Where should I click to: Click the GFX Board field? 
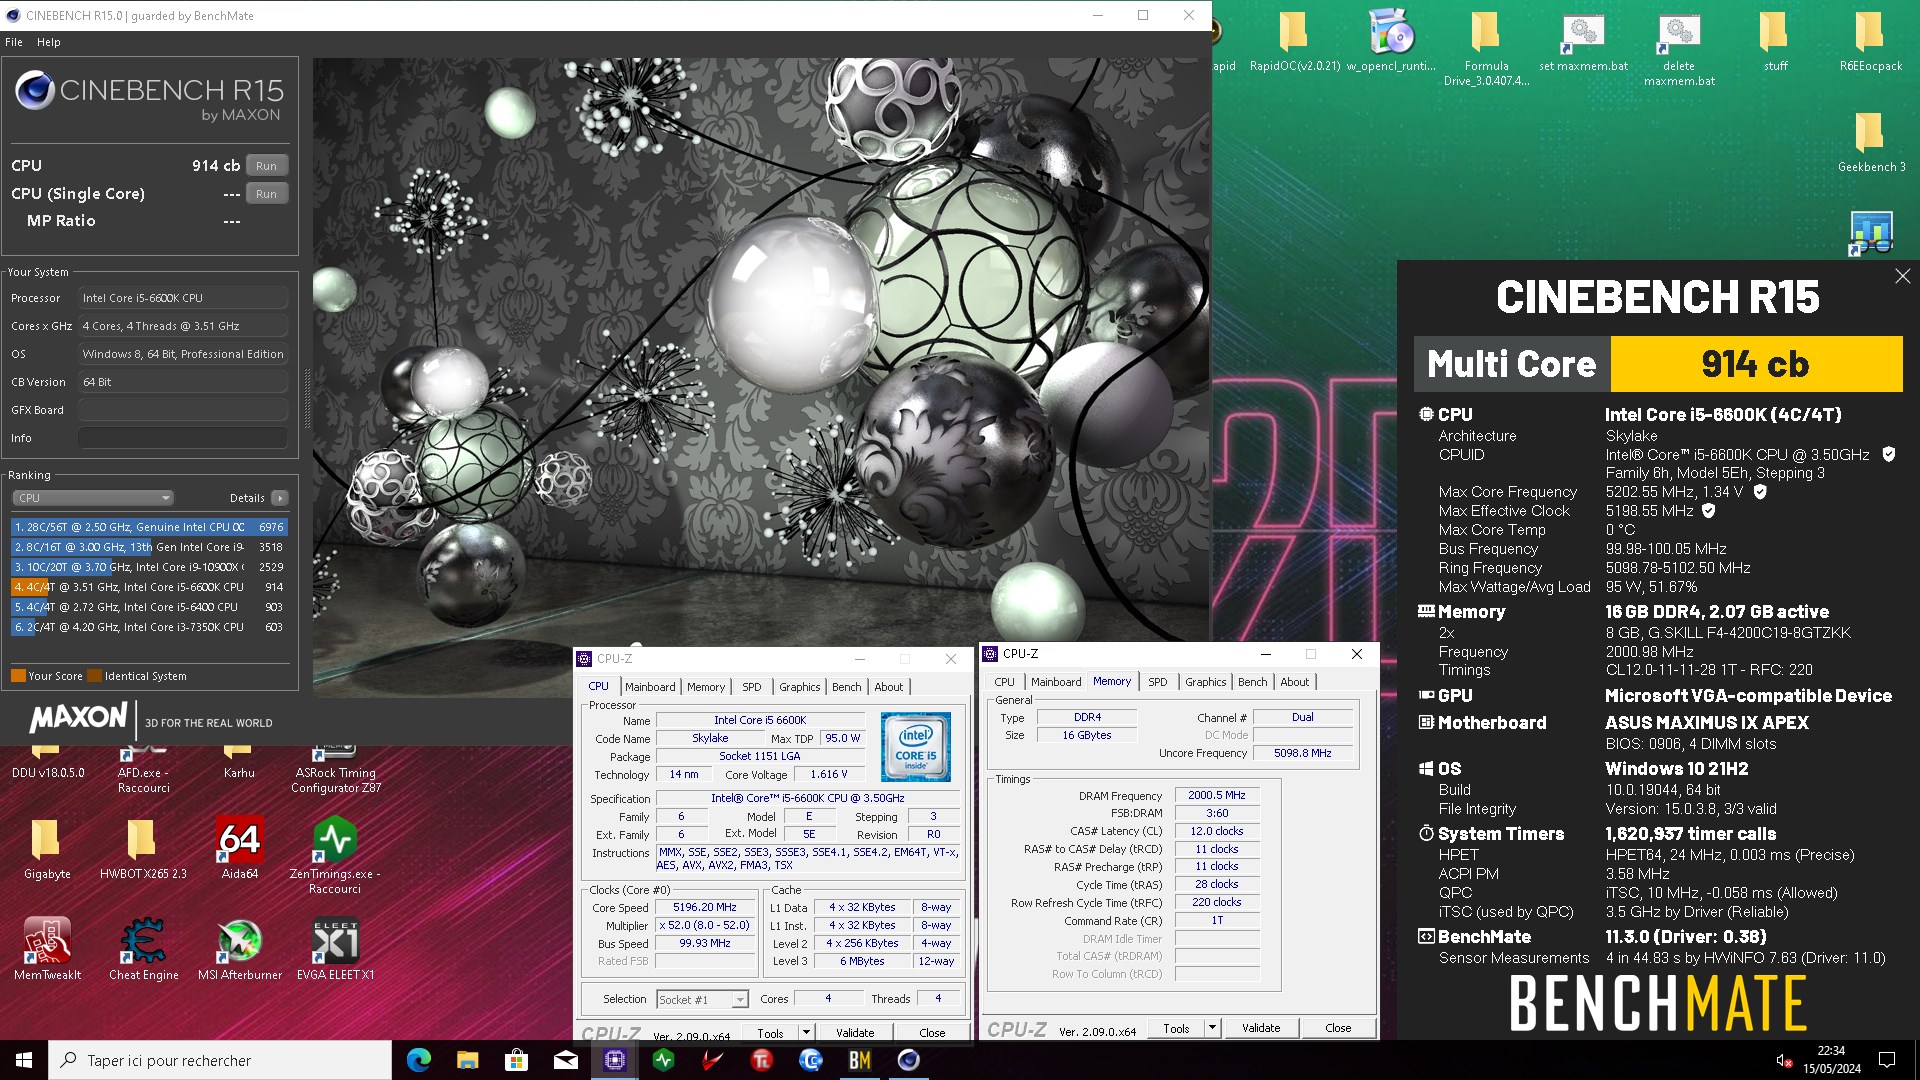(183, 410)
